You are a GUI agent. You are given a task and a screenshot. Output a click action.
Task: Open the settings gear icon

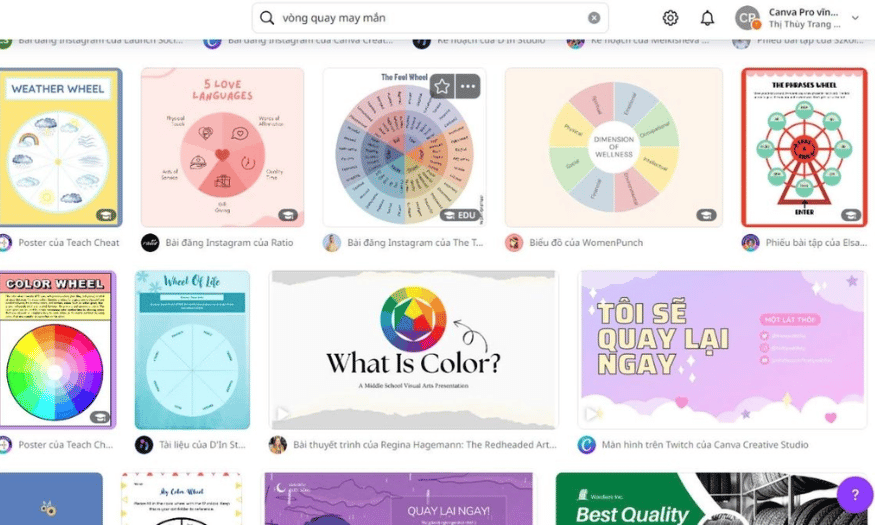click(x=670, y=18)
